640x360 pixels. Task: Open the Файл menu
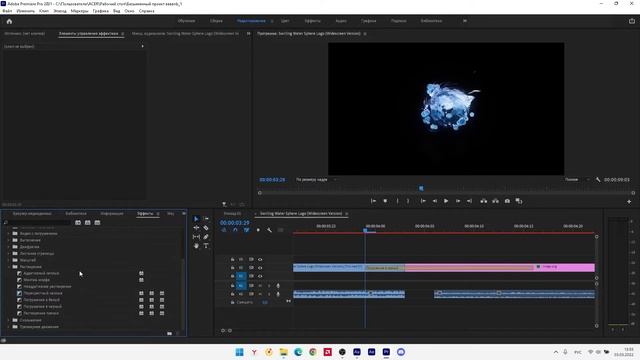coord(7,11)
